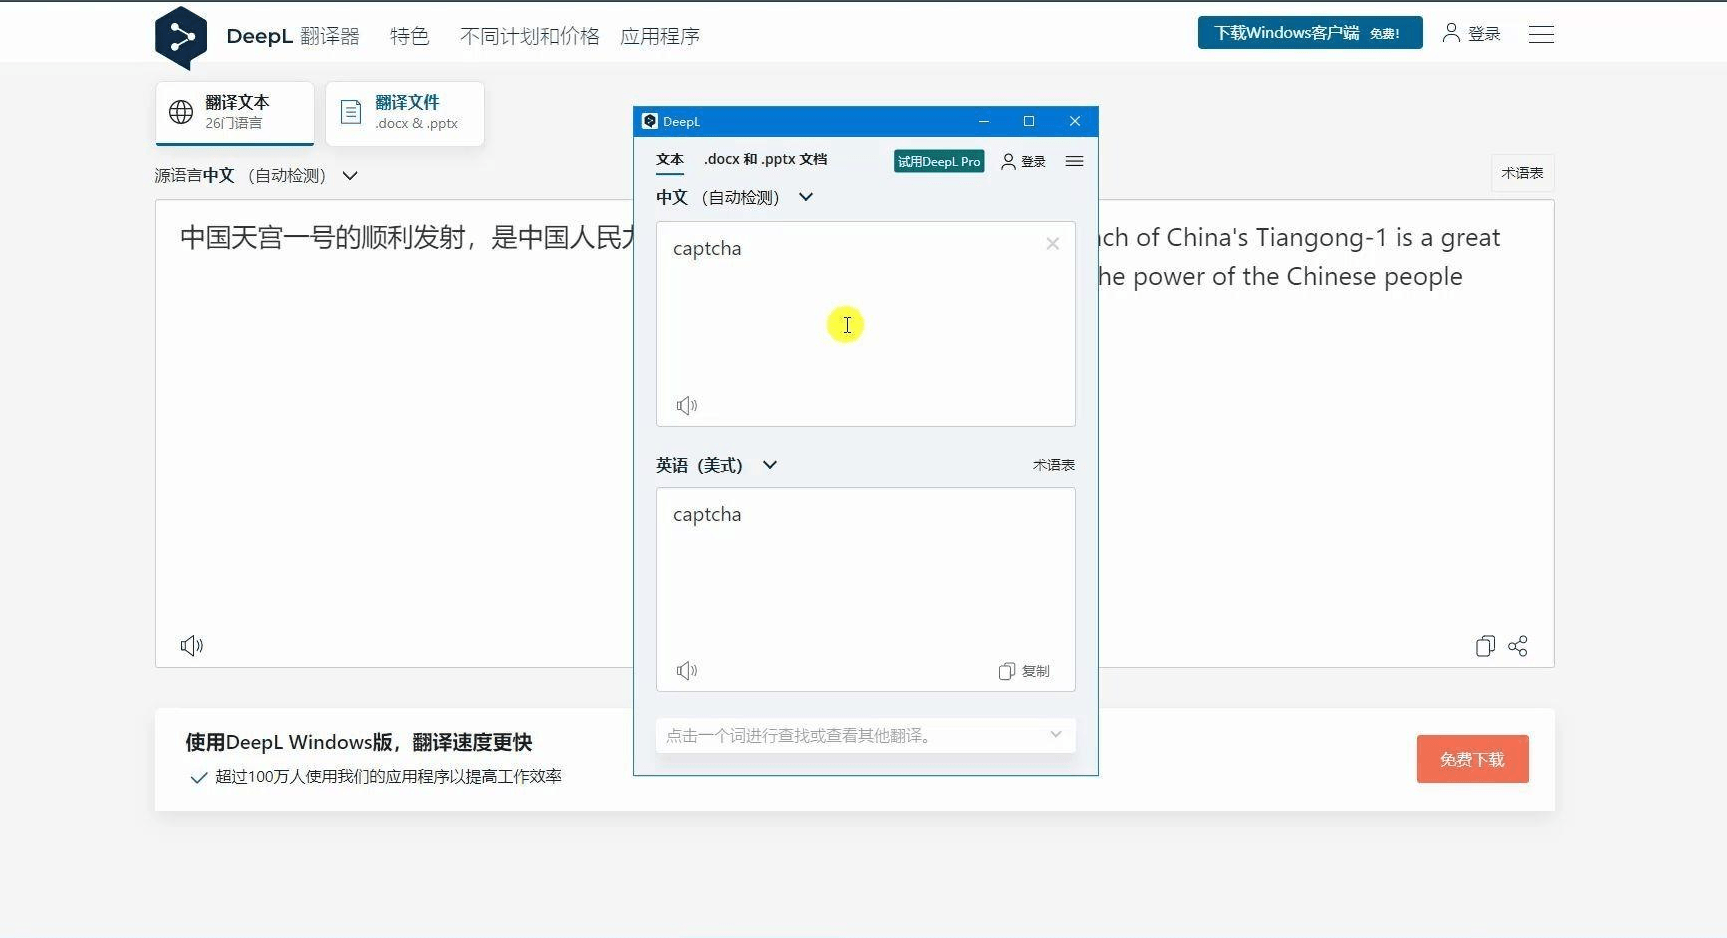
Task: Switch to .docx 和 .pptx 文档 tab
Action: coord(765,159)
